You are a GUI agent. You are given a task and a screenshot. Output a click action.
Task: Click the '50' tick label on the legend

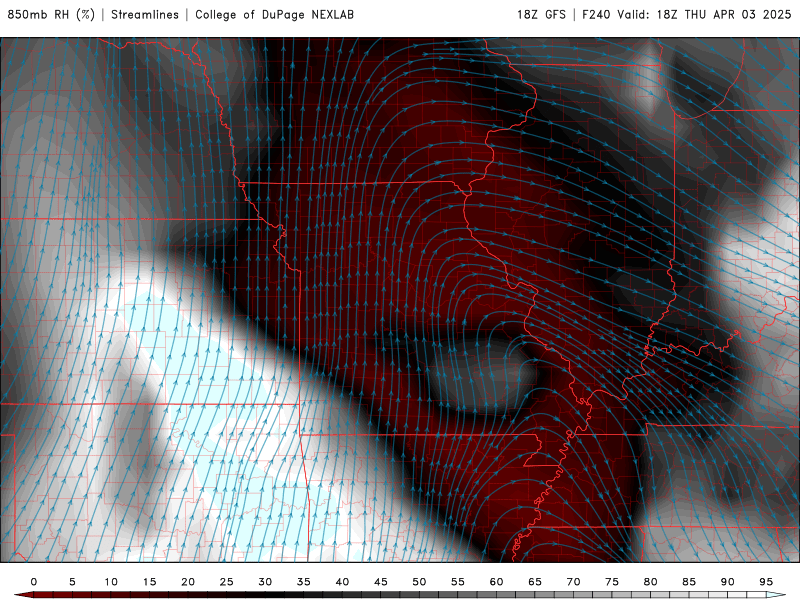coord(419,582)
